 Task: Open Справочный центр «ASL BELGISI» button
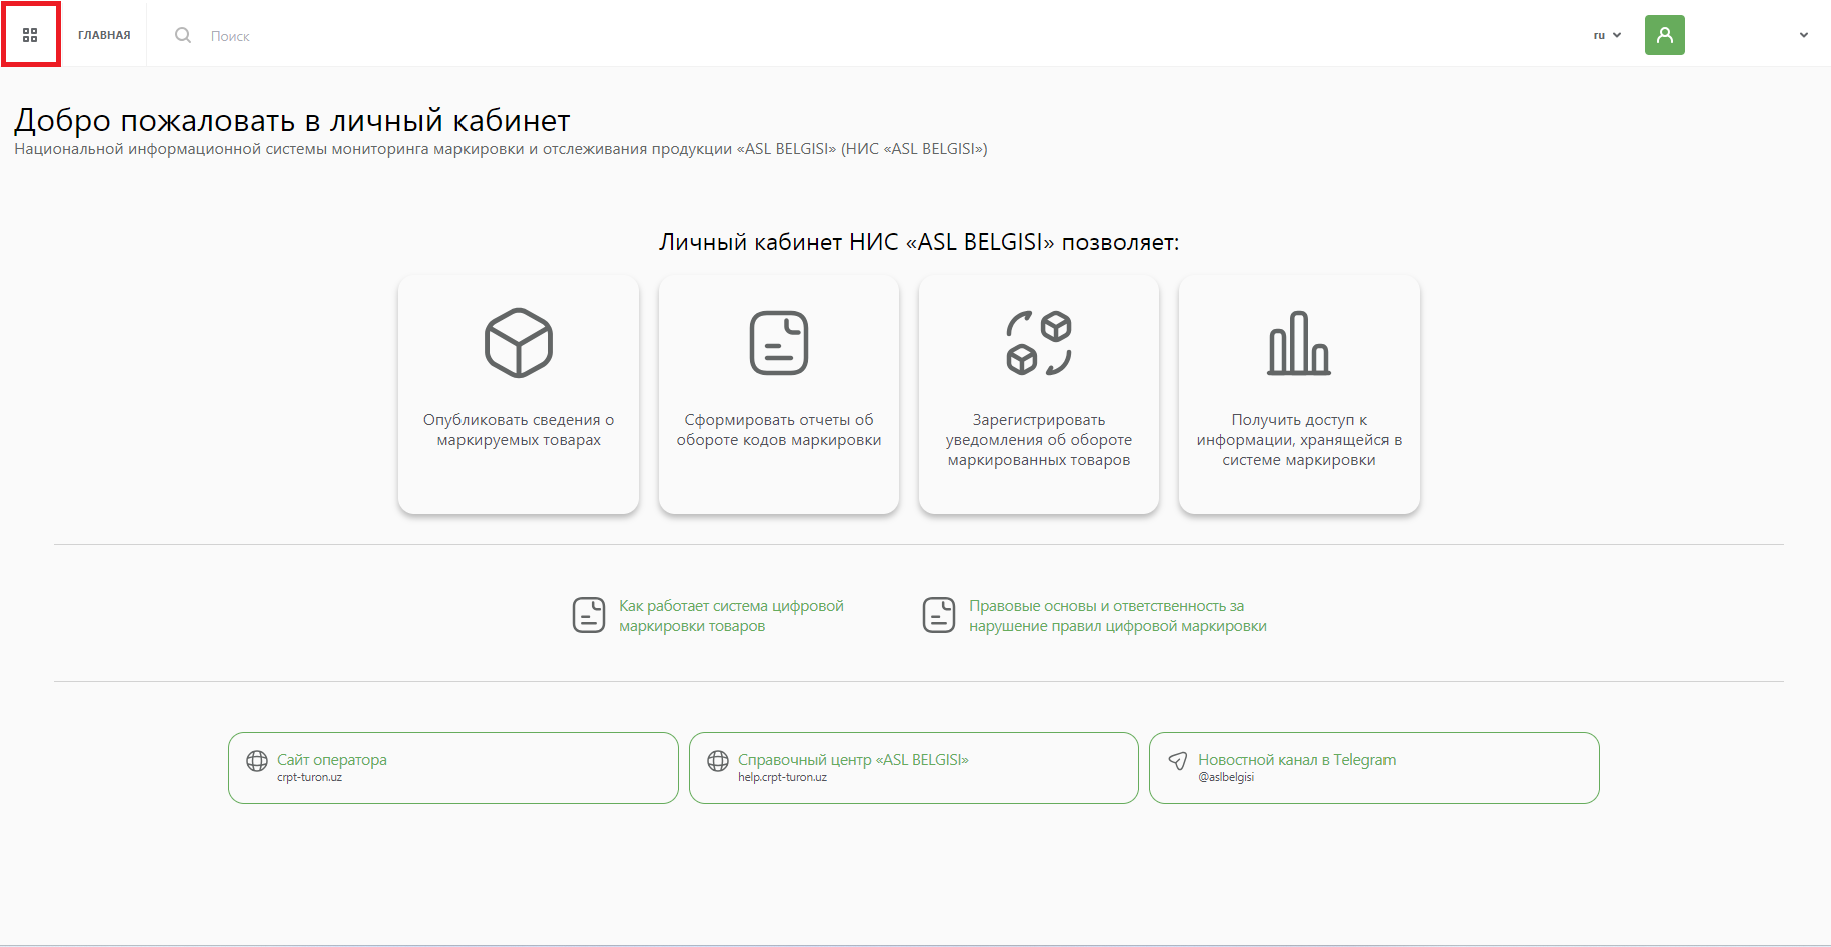914,768
